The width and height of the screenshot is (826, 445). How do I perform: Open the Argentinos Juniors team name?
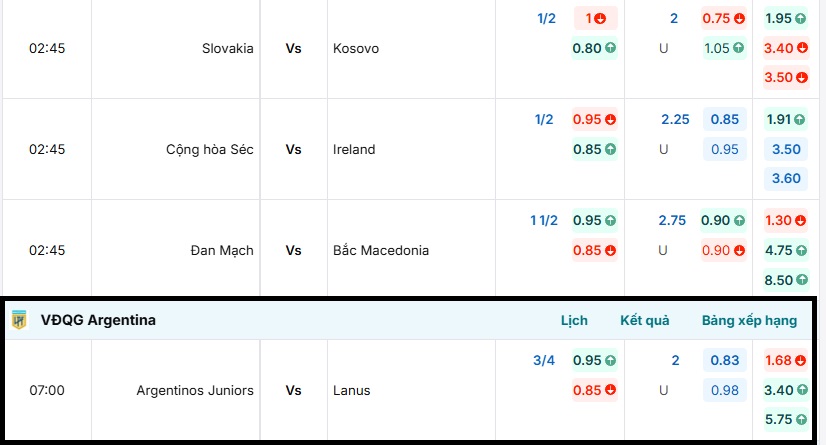coord(195,390)
